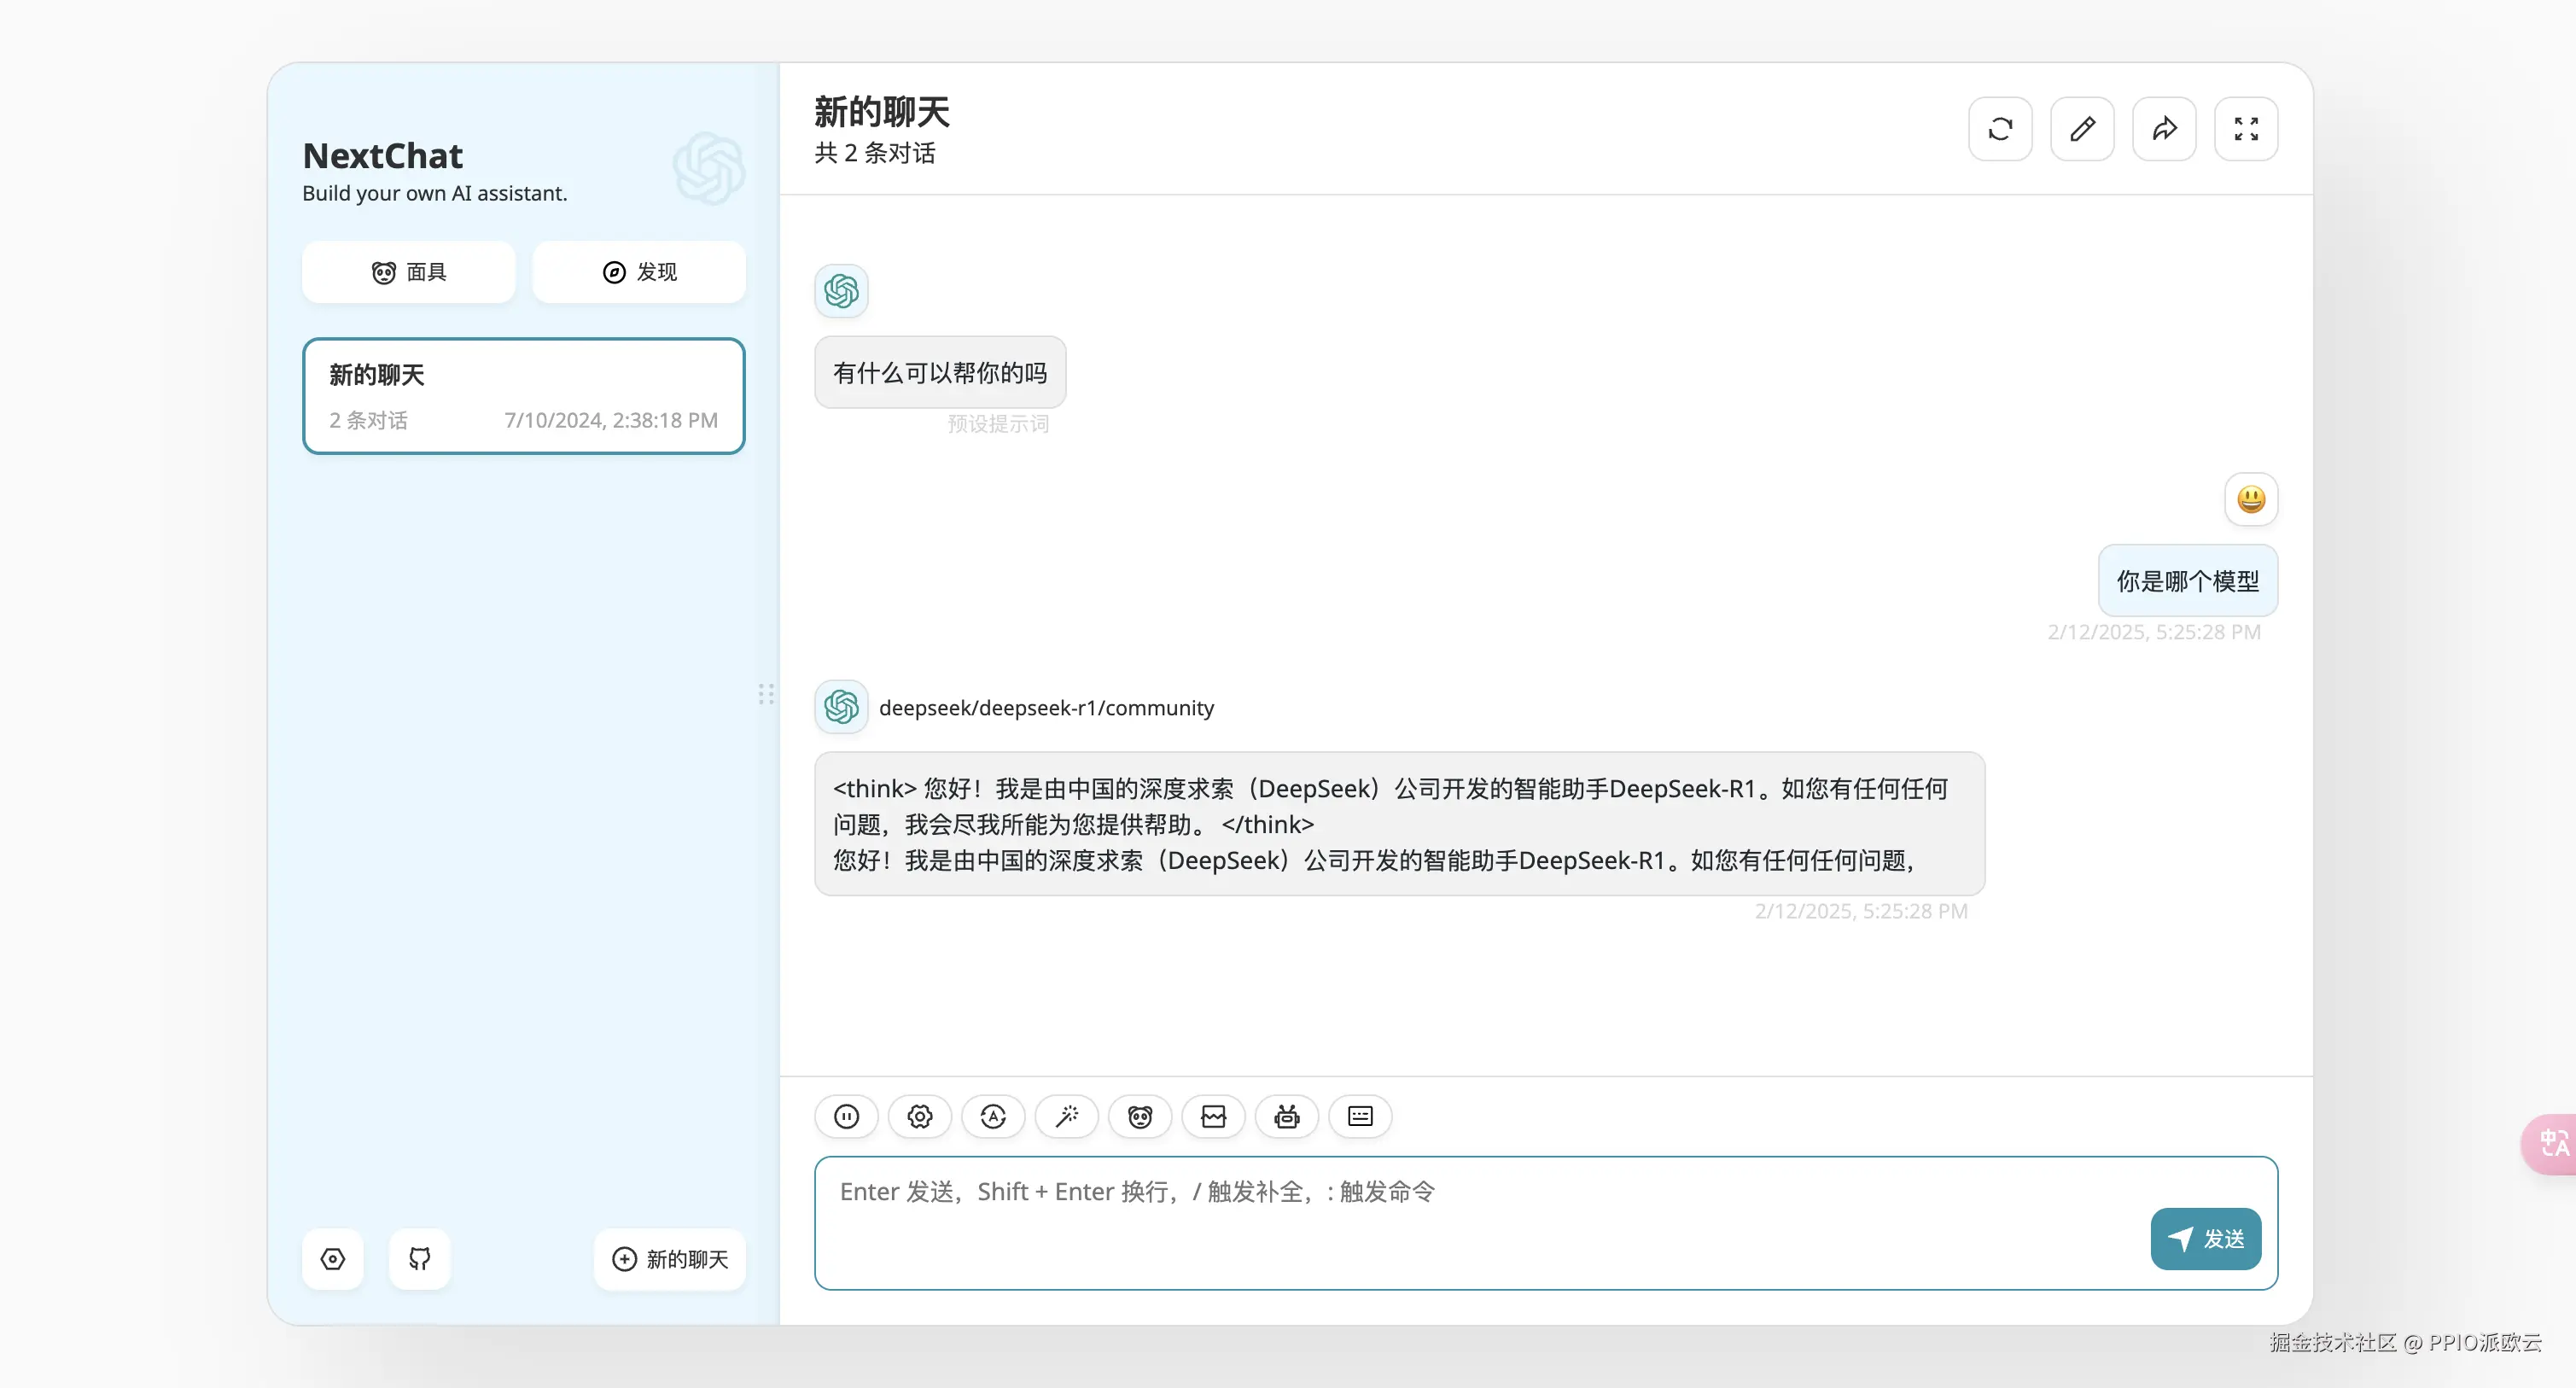
Task: Open chat settings gear above input
Action: pos(920,1116)
